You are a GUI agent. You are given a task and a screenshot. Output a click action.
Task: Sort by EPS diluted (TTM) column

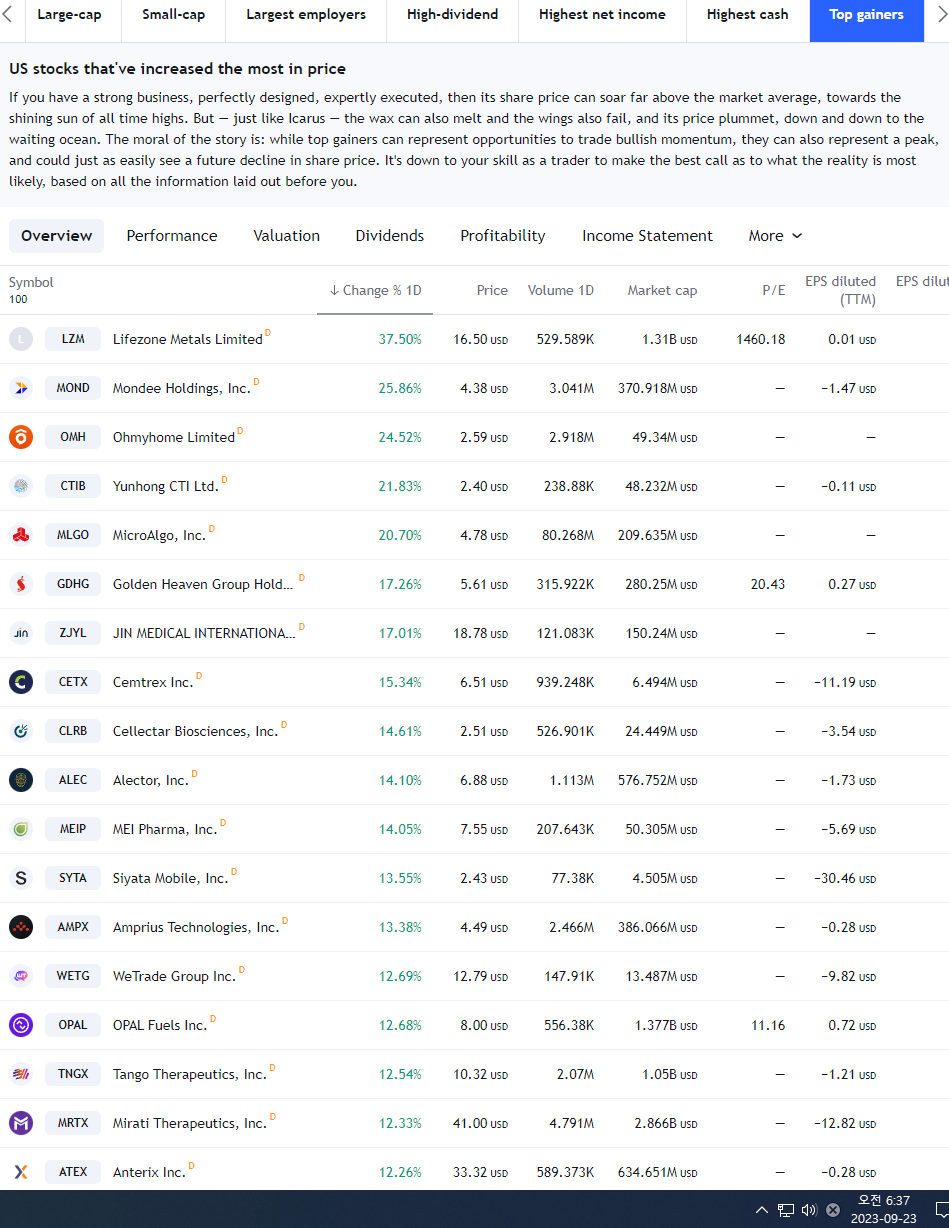(840, 290)
